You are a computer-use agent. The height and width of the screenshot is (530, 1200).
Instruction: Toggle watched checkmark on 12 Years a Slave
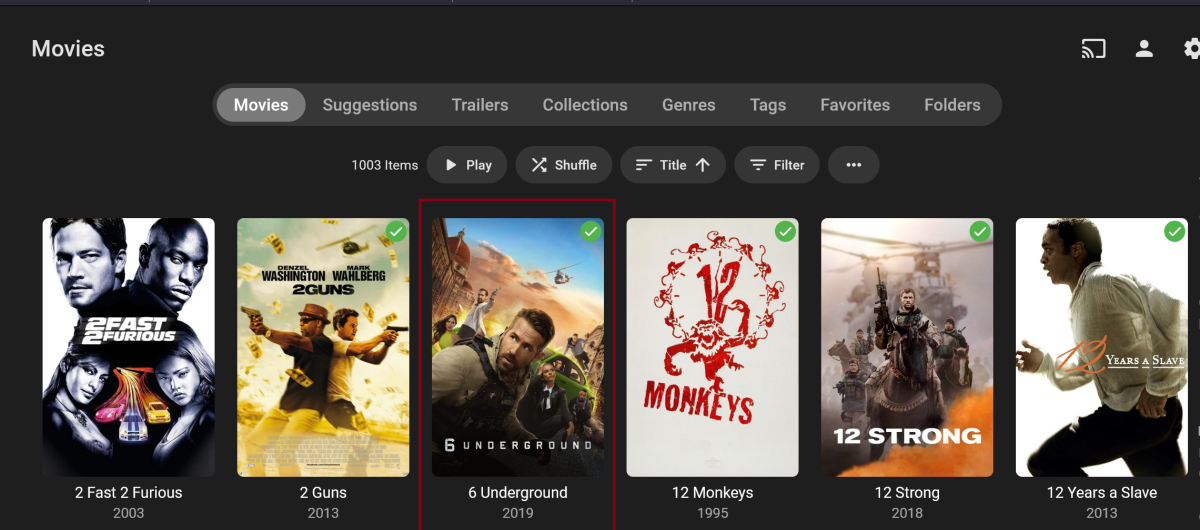pyautogui.click(x=1174, y=232)
